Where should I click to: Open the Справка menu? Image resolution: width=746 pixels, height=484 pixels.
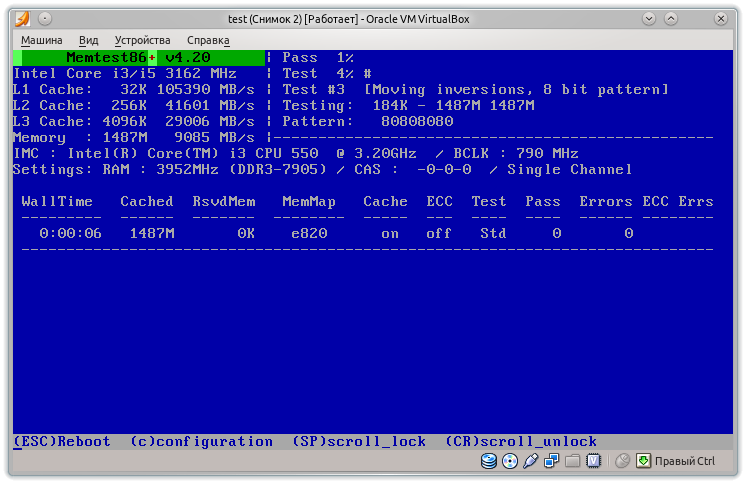click(x=208, y=40)
